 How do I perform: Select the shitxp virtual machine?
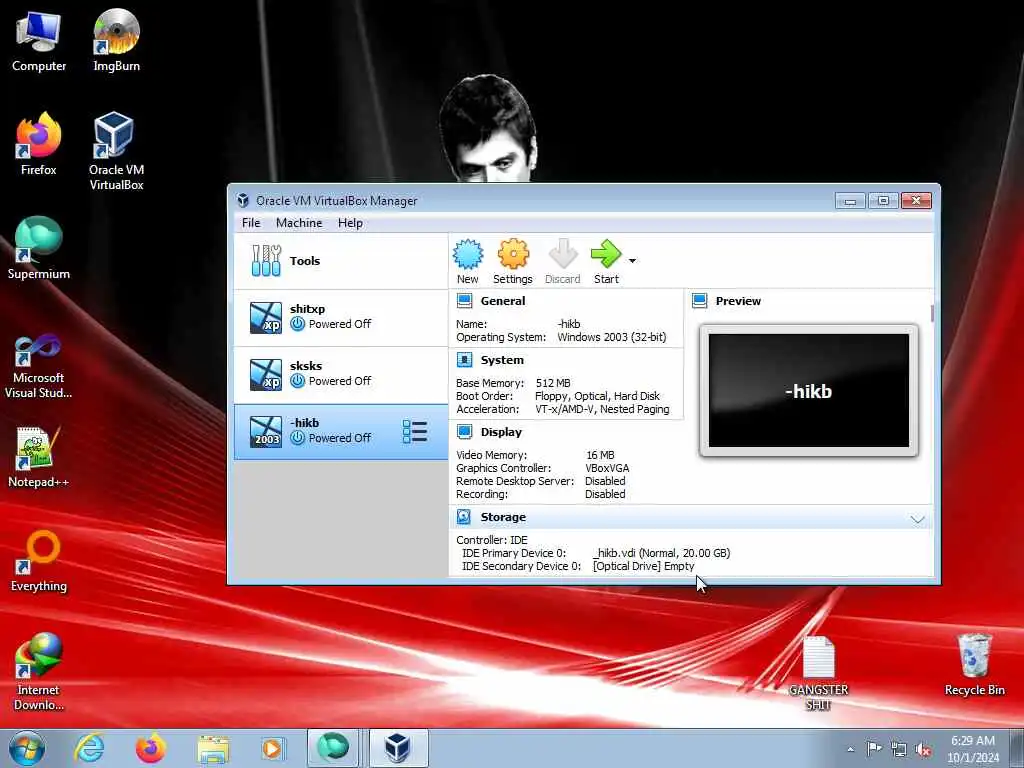pos(341,317)
